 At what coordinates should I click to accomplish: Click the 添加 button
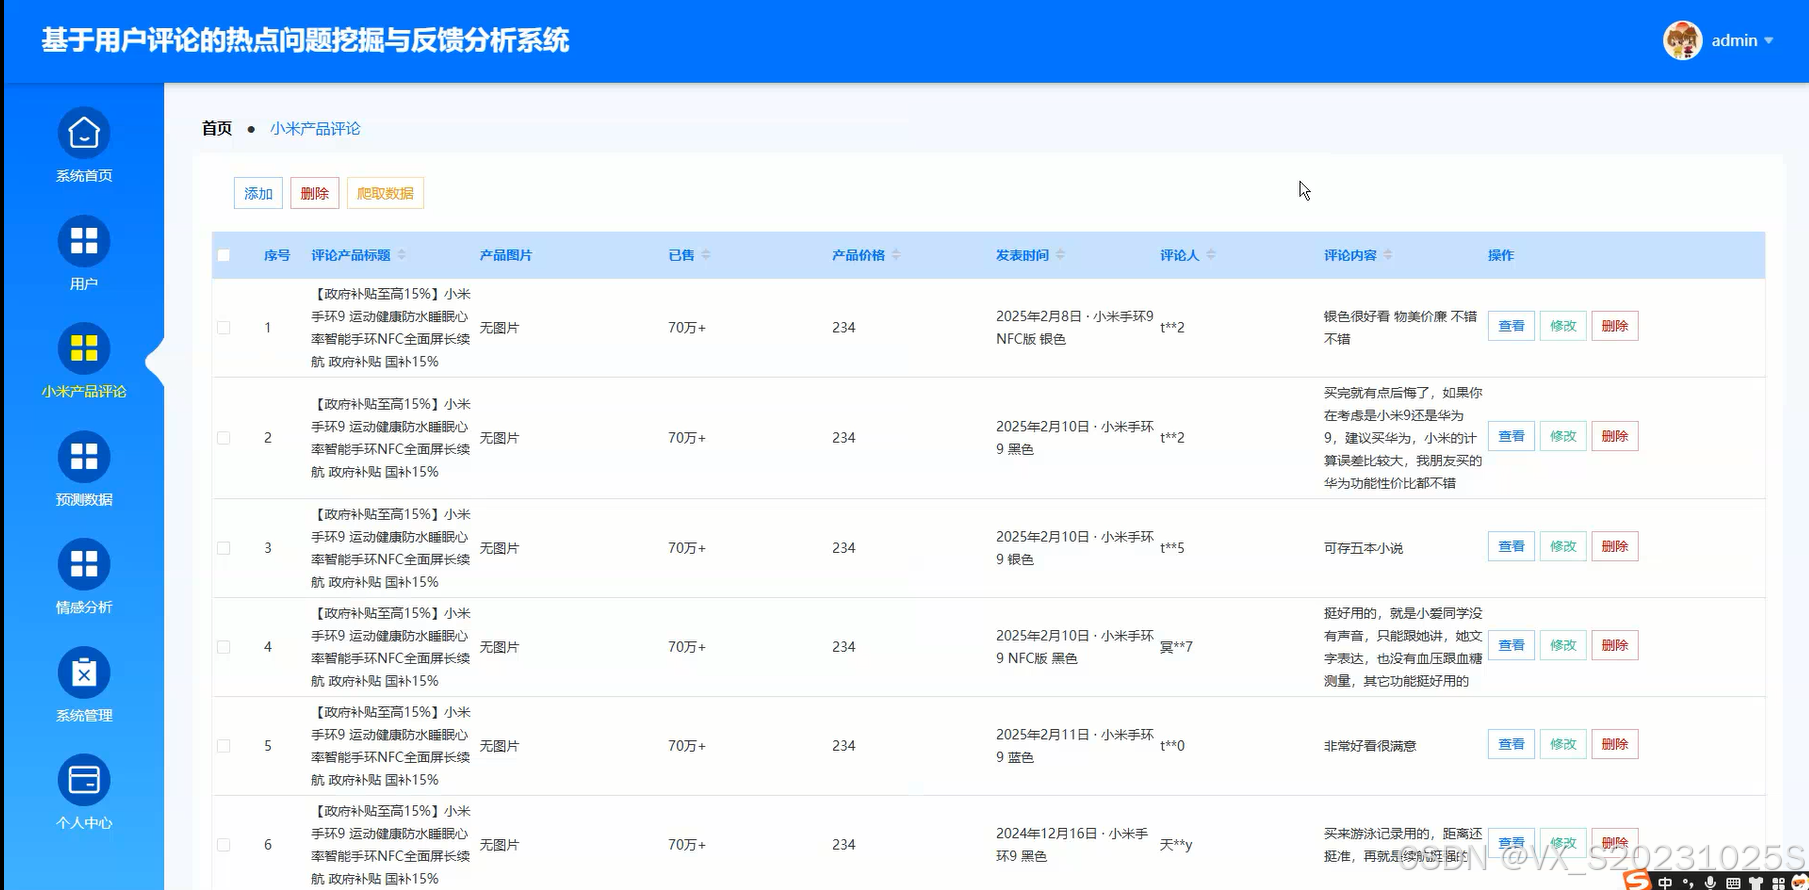pyautogui.click(x=258, y=193)
